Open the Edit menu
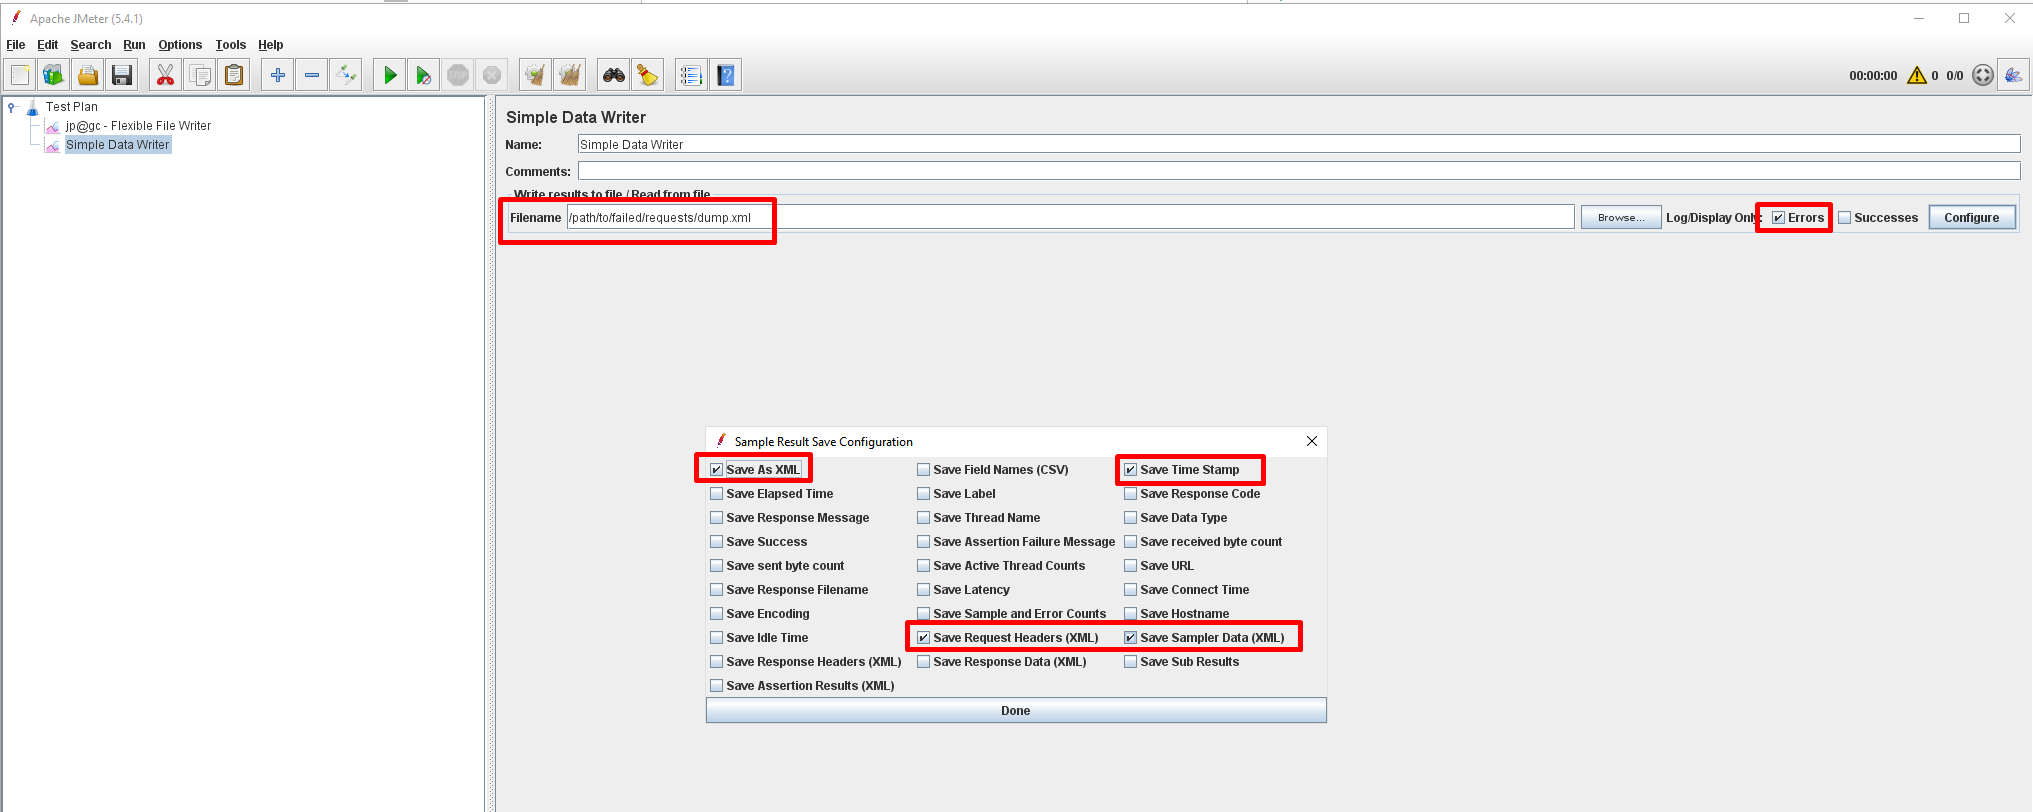The image size is (2033, 812). tap(47, 45)
